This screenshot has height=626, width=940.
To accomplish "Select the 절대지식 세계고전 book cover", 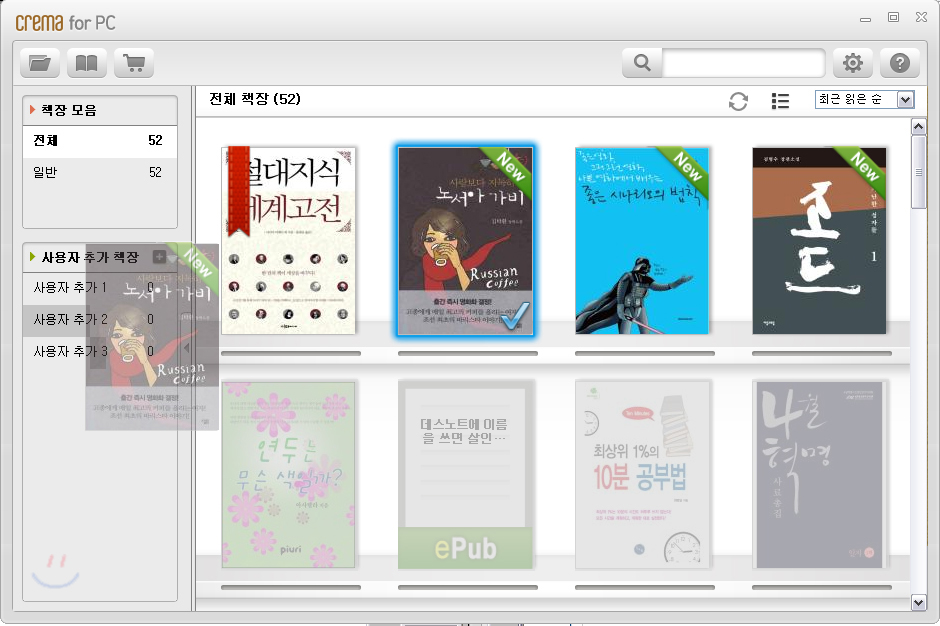I will pyautogui.click(x=288, y=240).
